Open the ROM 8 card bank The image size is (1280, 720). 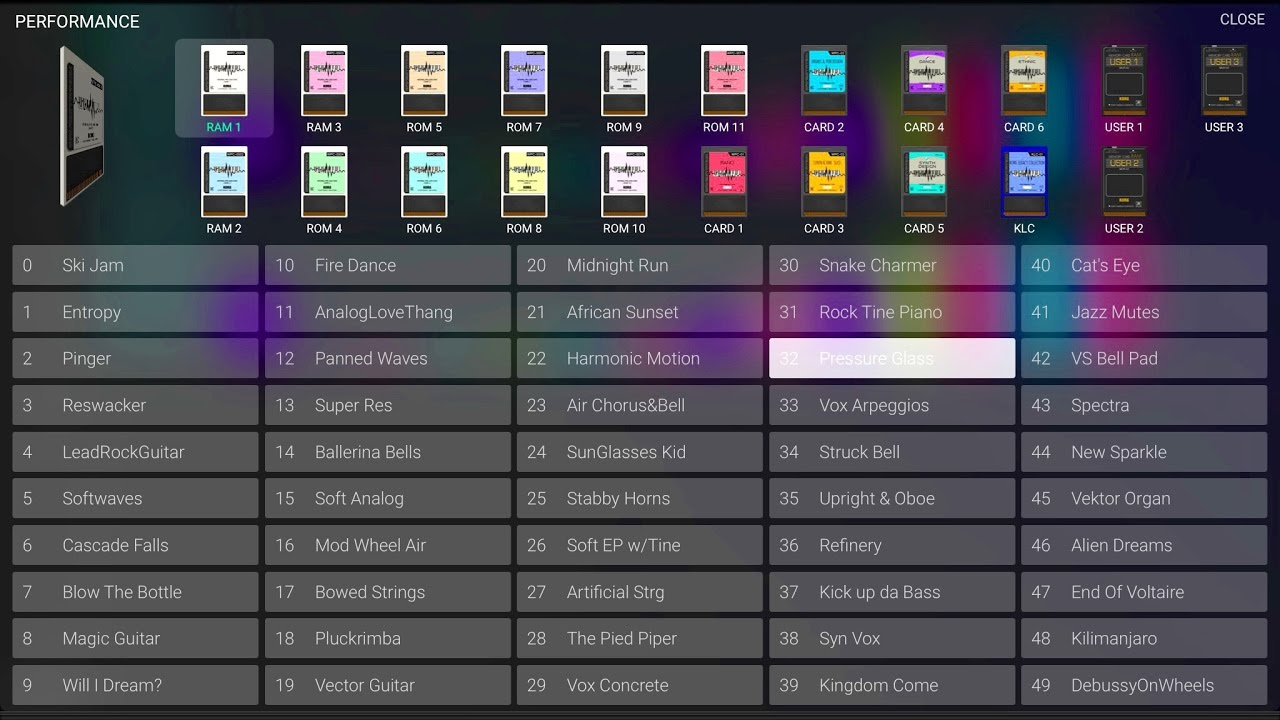(524, 182)
